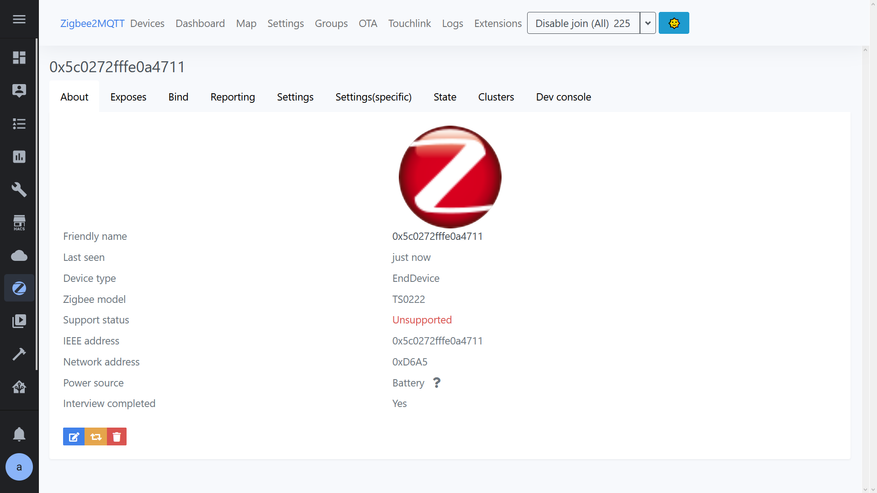877x493 pixels.
Task: Open the cloud sidebar icon
Action: pos(19,256)
